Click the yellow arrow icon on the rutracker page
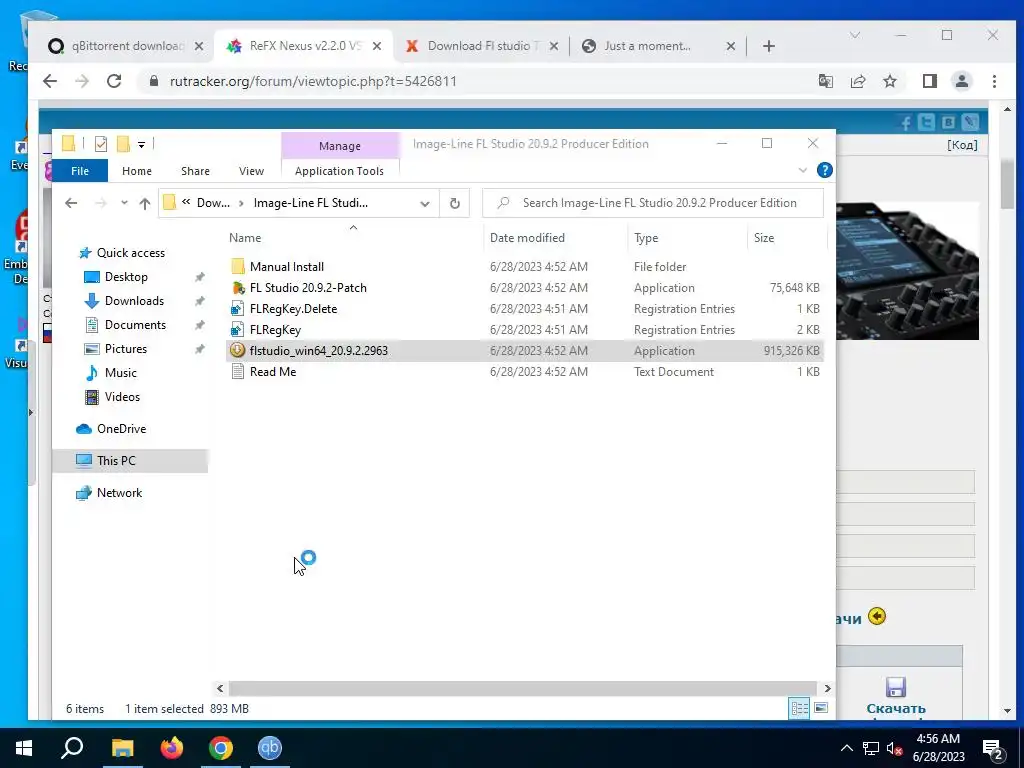 [877, 616]
